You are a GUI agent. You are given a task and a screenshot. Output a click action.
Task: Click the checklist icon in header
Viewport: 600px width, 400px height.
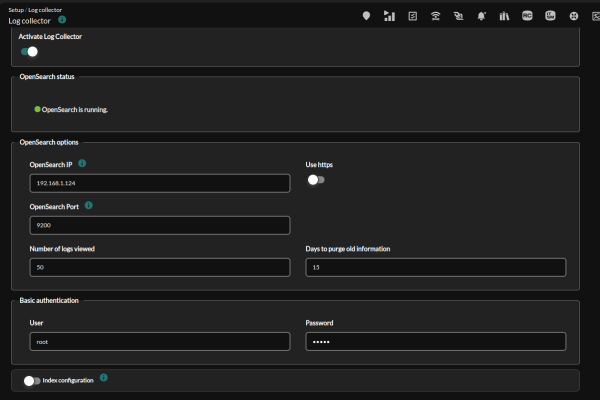coord(412,16)
